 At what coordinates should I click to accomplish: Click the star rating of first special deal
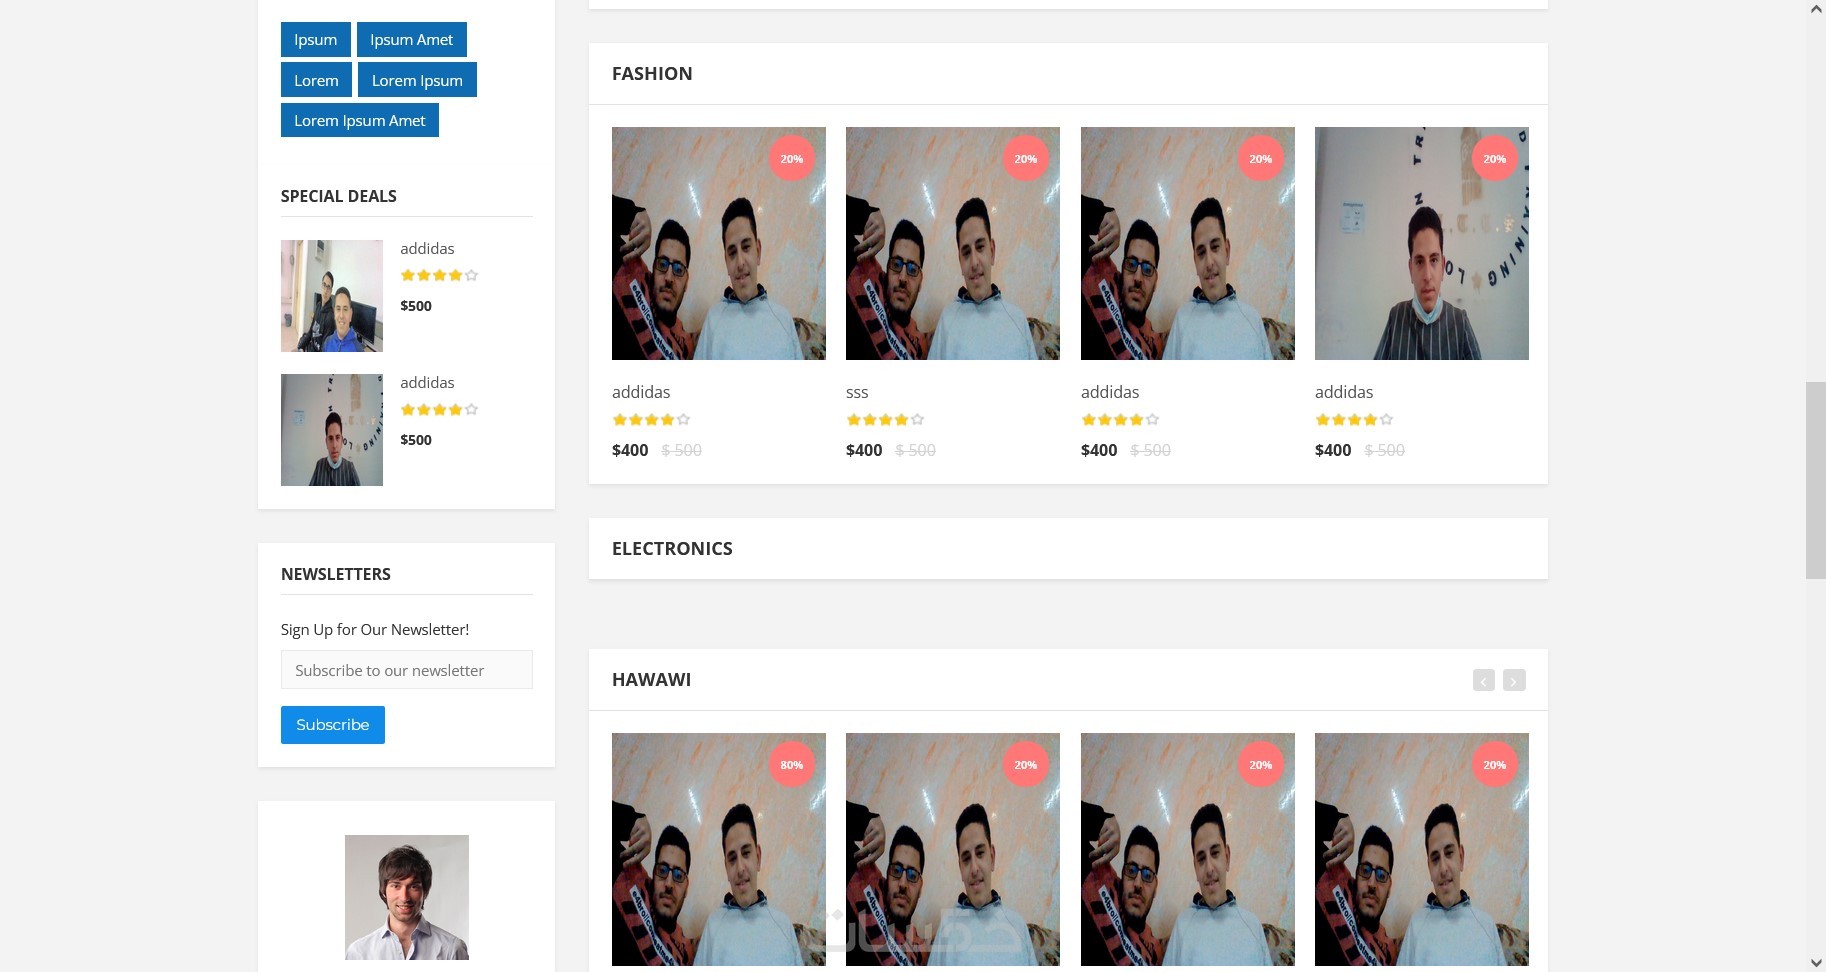439,275
